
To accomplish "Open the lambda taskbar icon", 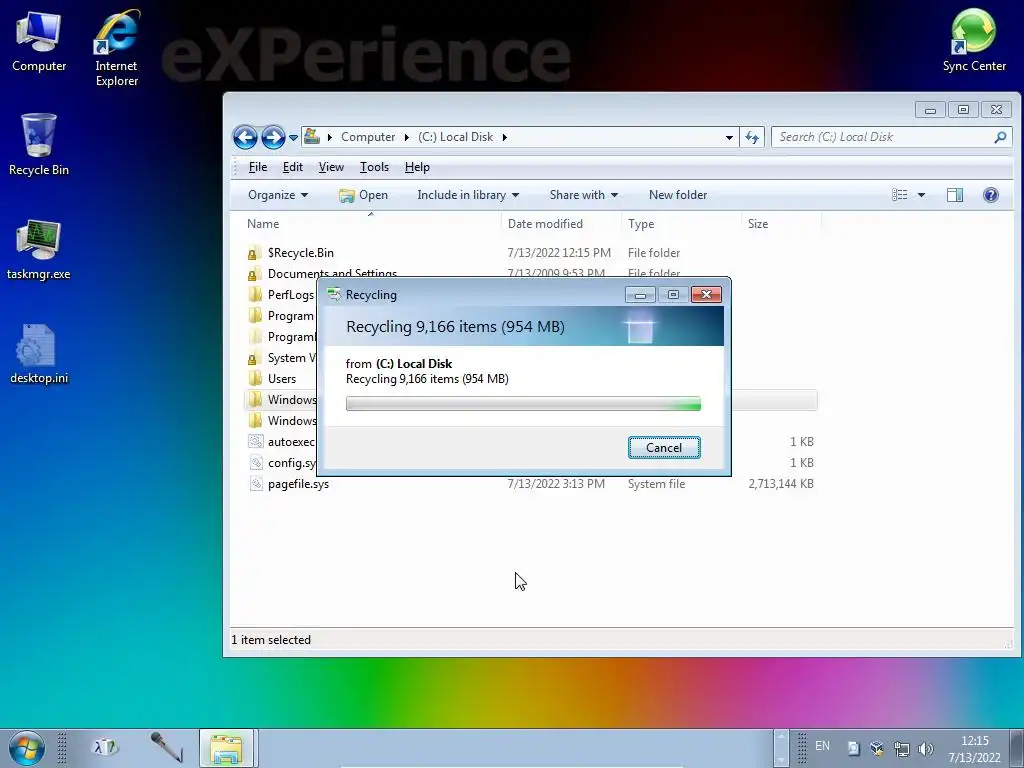I will click(x=106, y=747).
